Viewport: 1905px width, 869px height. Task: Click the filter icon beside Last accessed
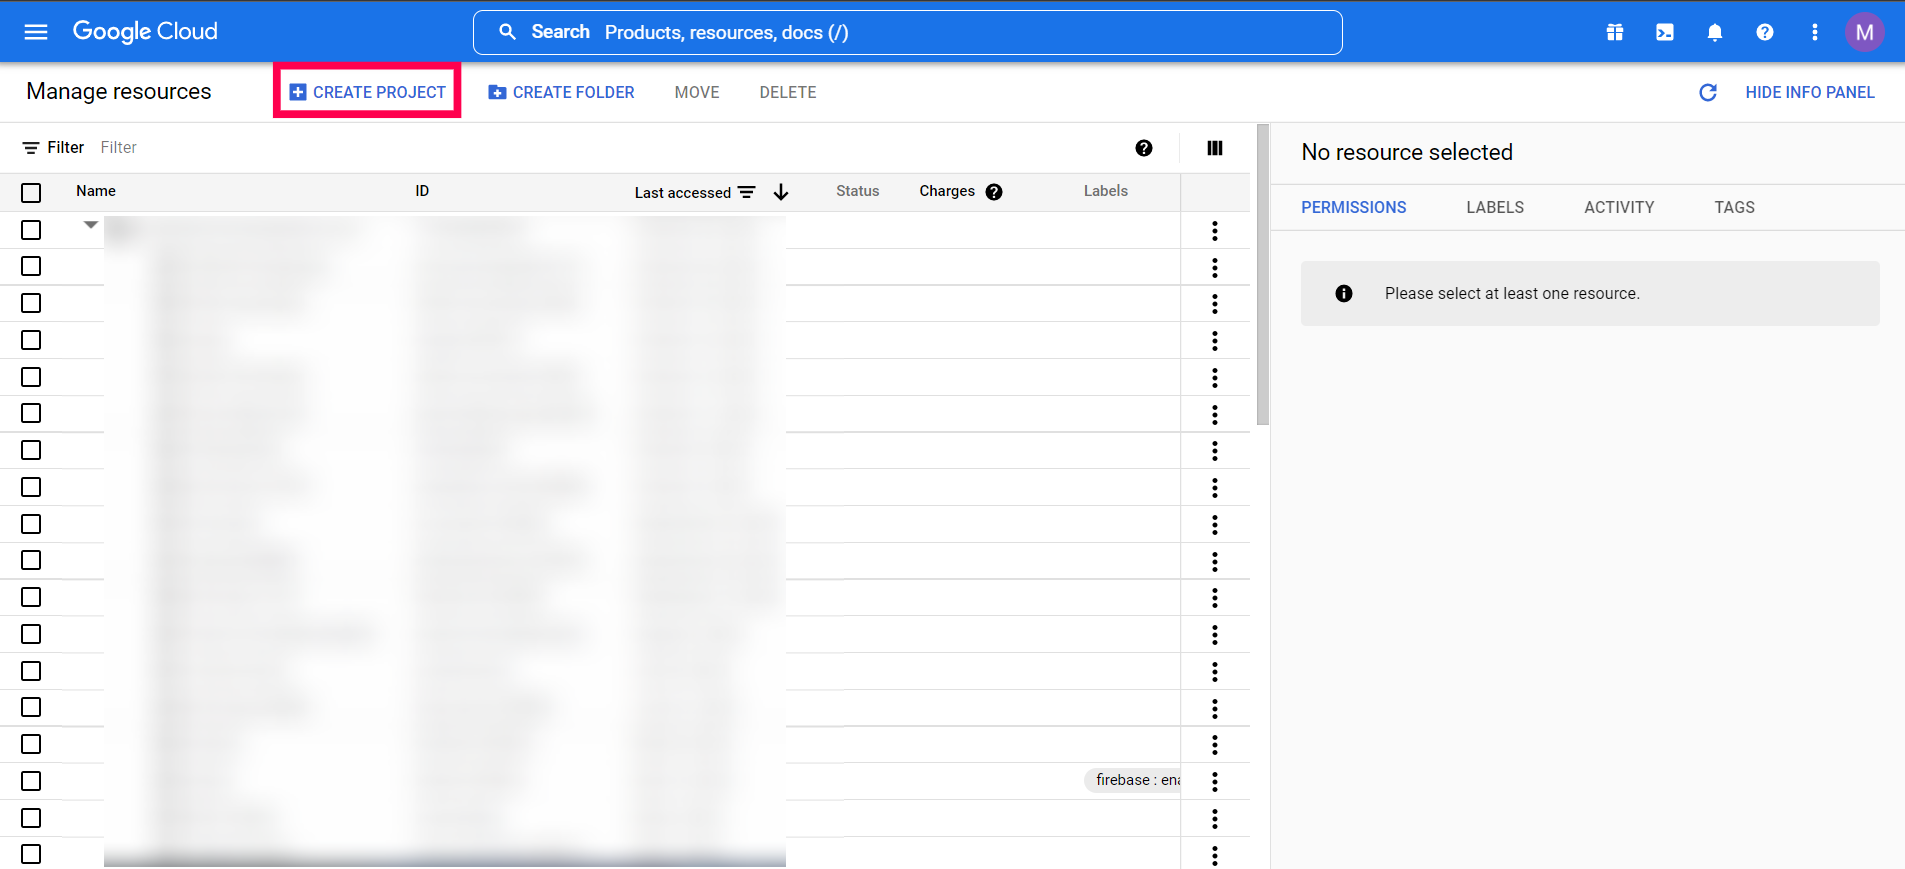747,192
